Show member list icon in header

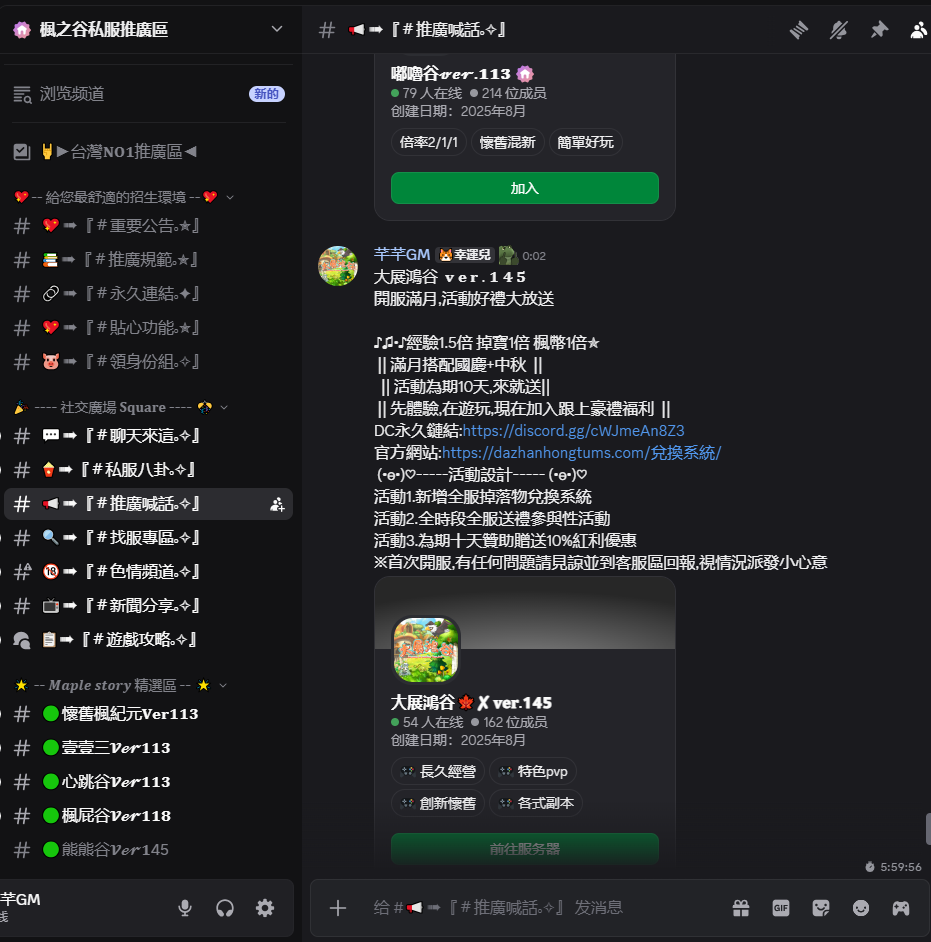click(x=918, y=29)
